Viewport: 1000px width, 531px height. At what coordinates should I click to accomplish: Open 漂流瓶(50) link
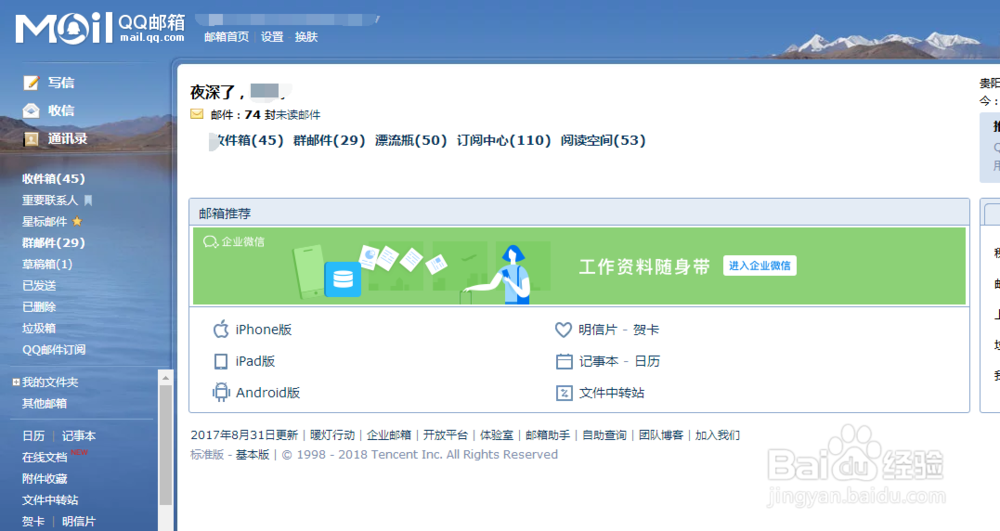click(x=411, y=140)
